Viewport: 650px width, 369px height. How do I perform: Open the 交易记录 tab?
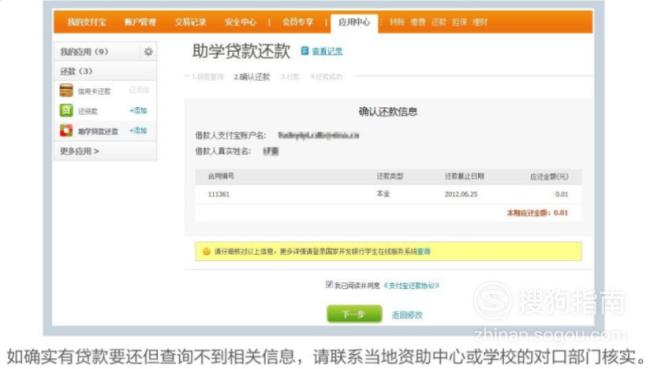(190, 22)
